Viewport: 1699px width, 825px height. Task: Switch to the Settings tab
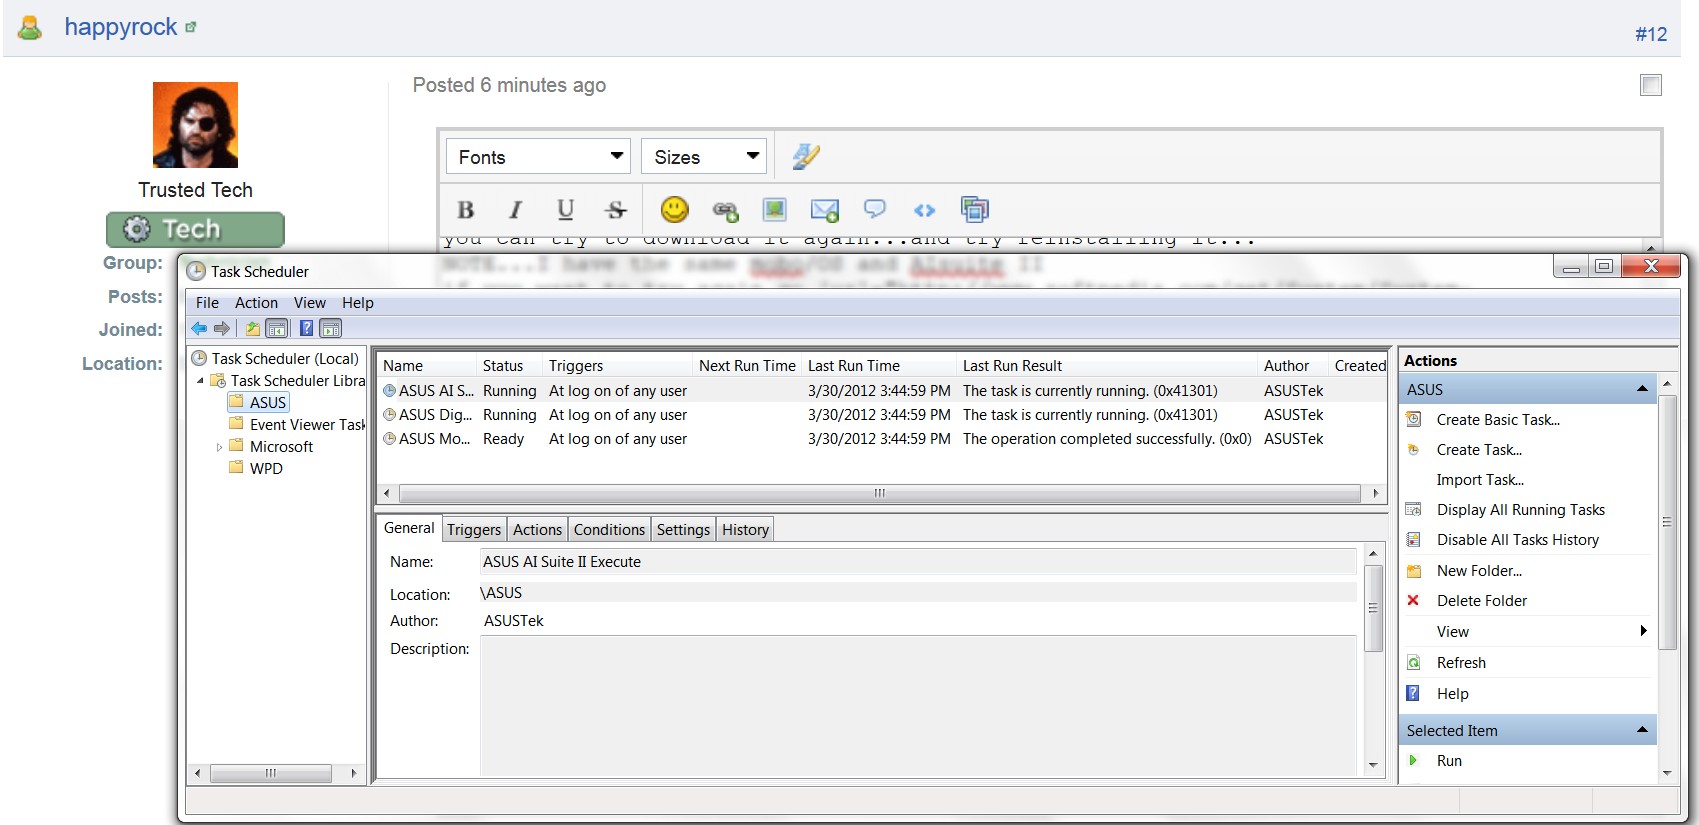(x=683, y=530)
